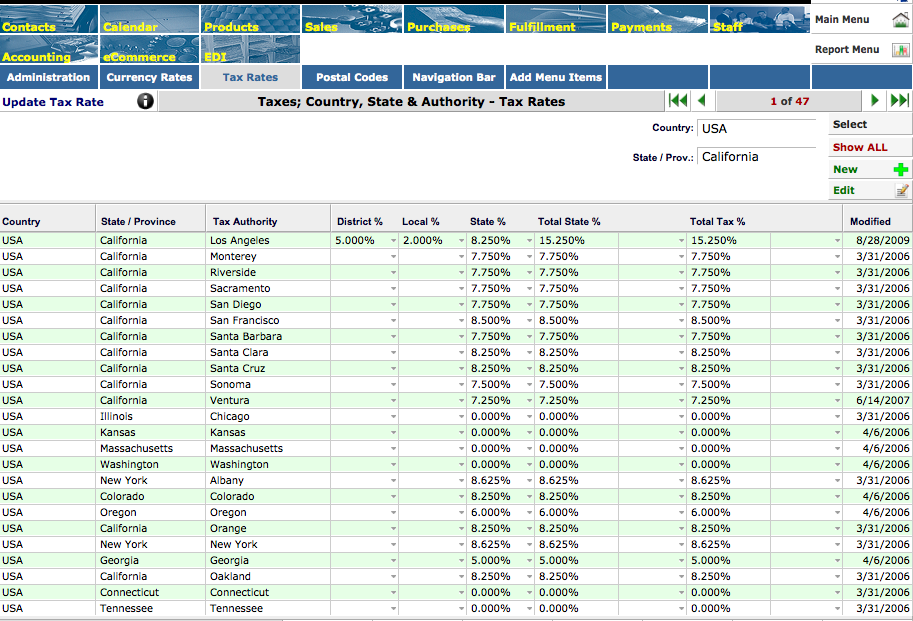913x621 pixels.
Task: Open Total Tax % dropdown for Riverside
Action: coord(837,272)
